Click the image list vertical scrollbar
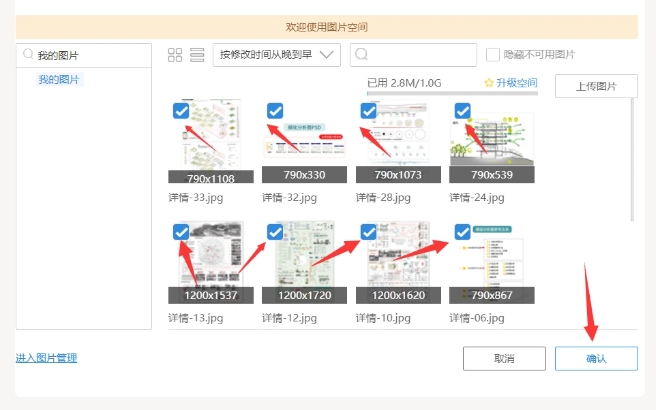The height and width of the screenshot is (410, 656). pyautogui.click(x=632, y=159)
